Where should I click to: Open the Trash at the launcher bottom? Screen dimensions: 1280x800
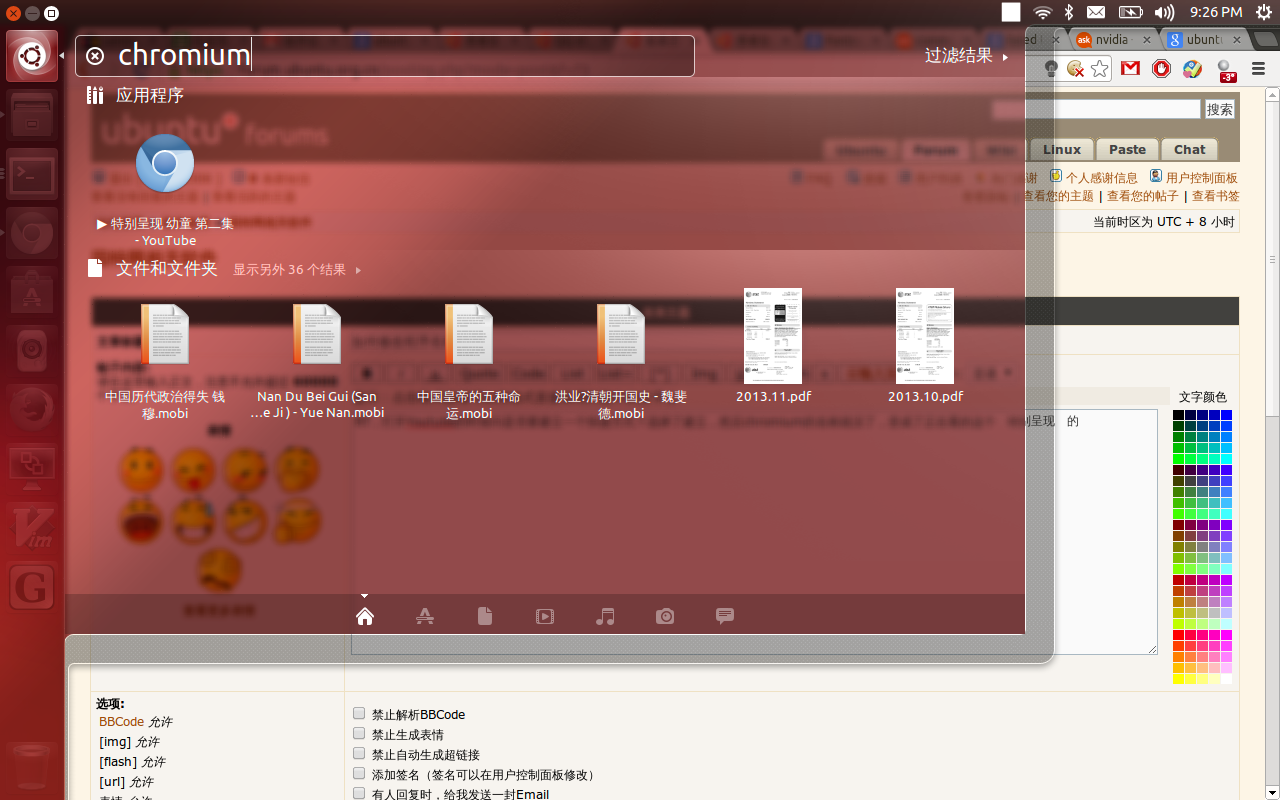click(32, 768)
